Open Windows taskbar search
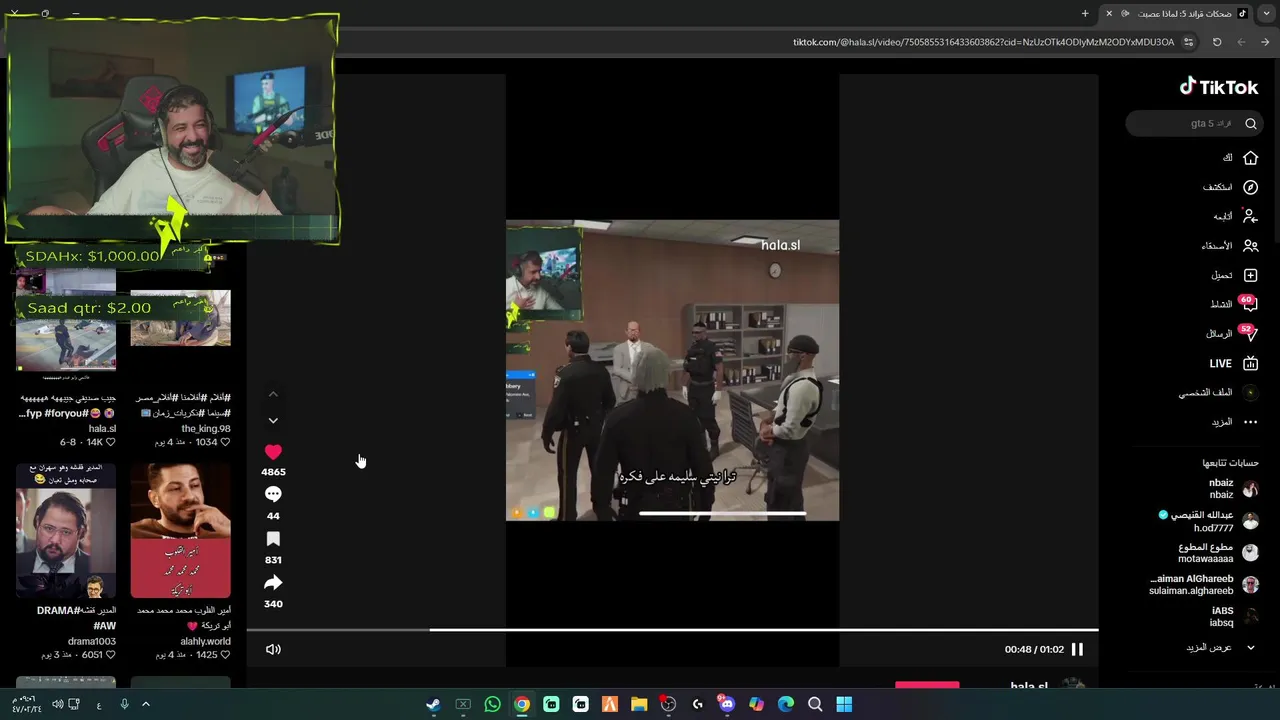This screenshot has width=1280, height=720. pyautogui.click(x=815, y=704)
